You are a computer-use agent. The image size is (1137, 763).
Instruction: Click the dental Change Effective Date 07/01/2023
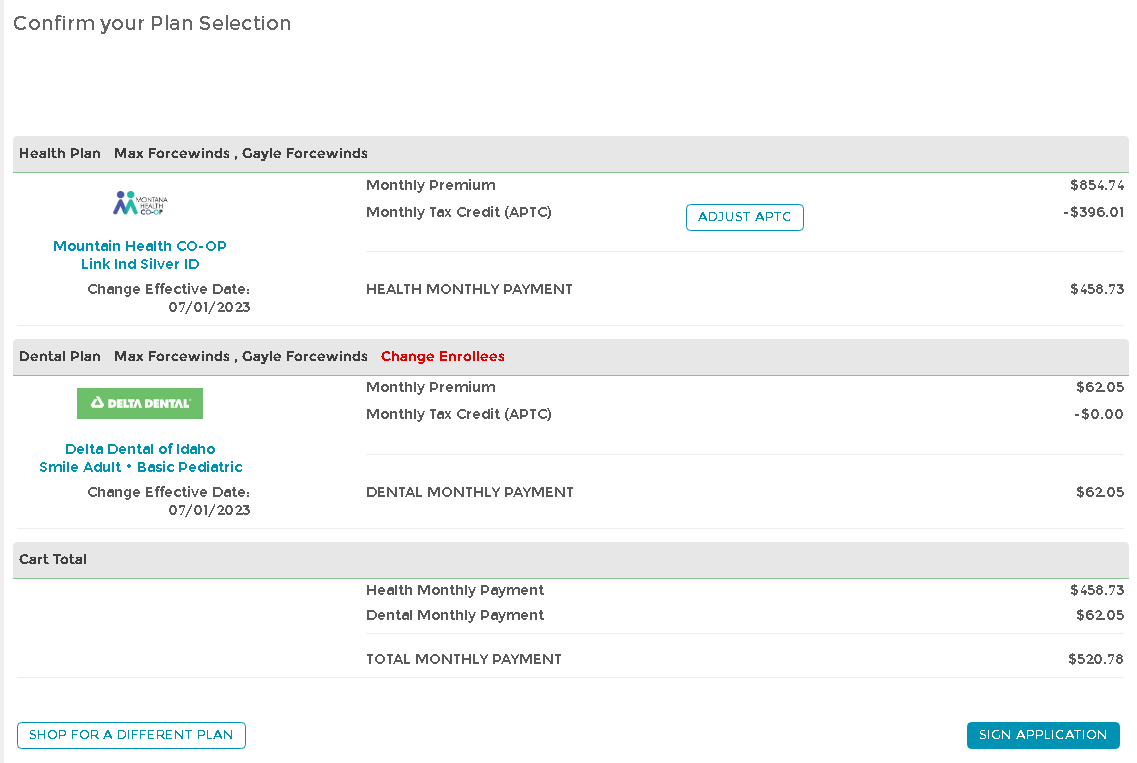[209, 510]
